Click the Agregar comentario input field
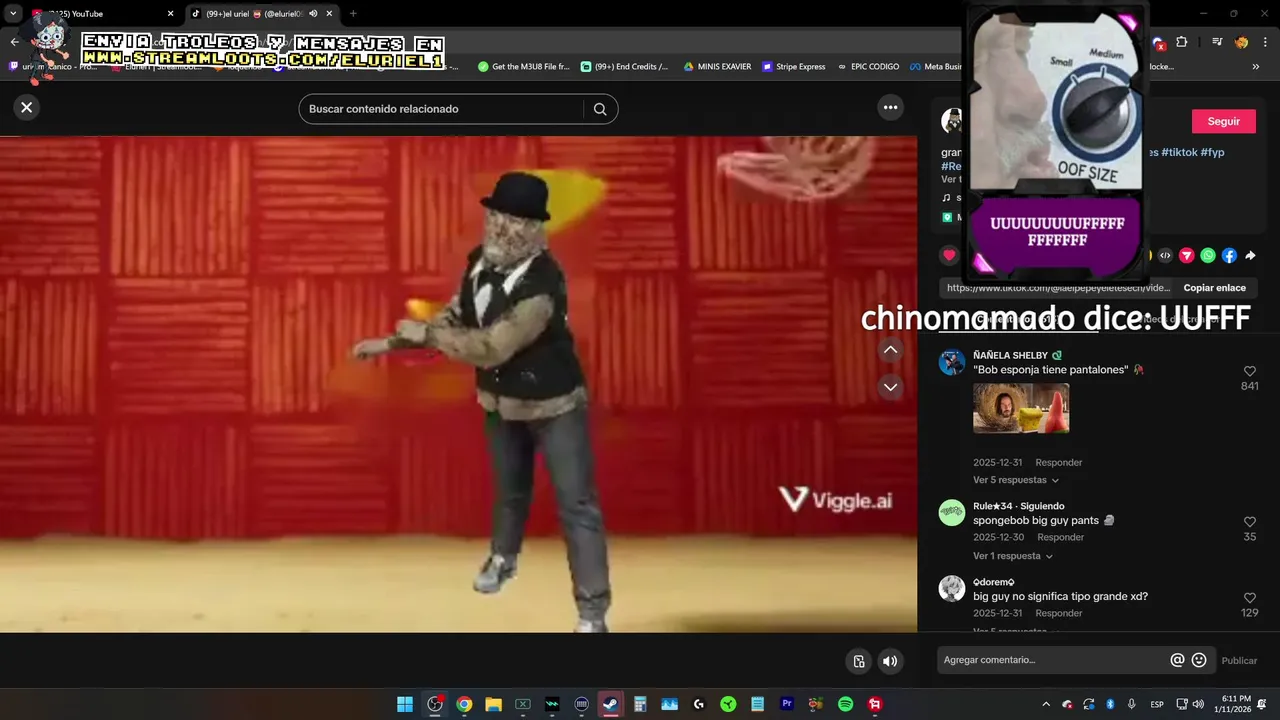Screen dimensions: 1280x720 pyautogui.click(x=1050, y=660)
